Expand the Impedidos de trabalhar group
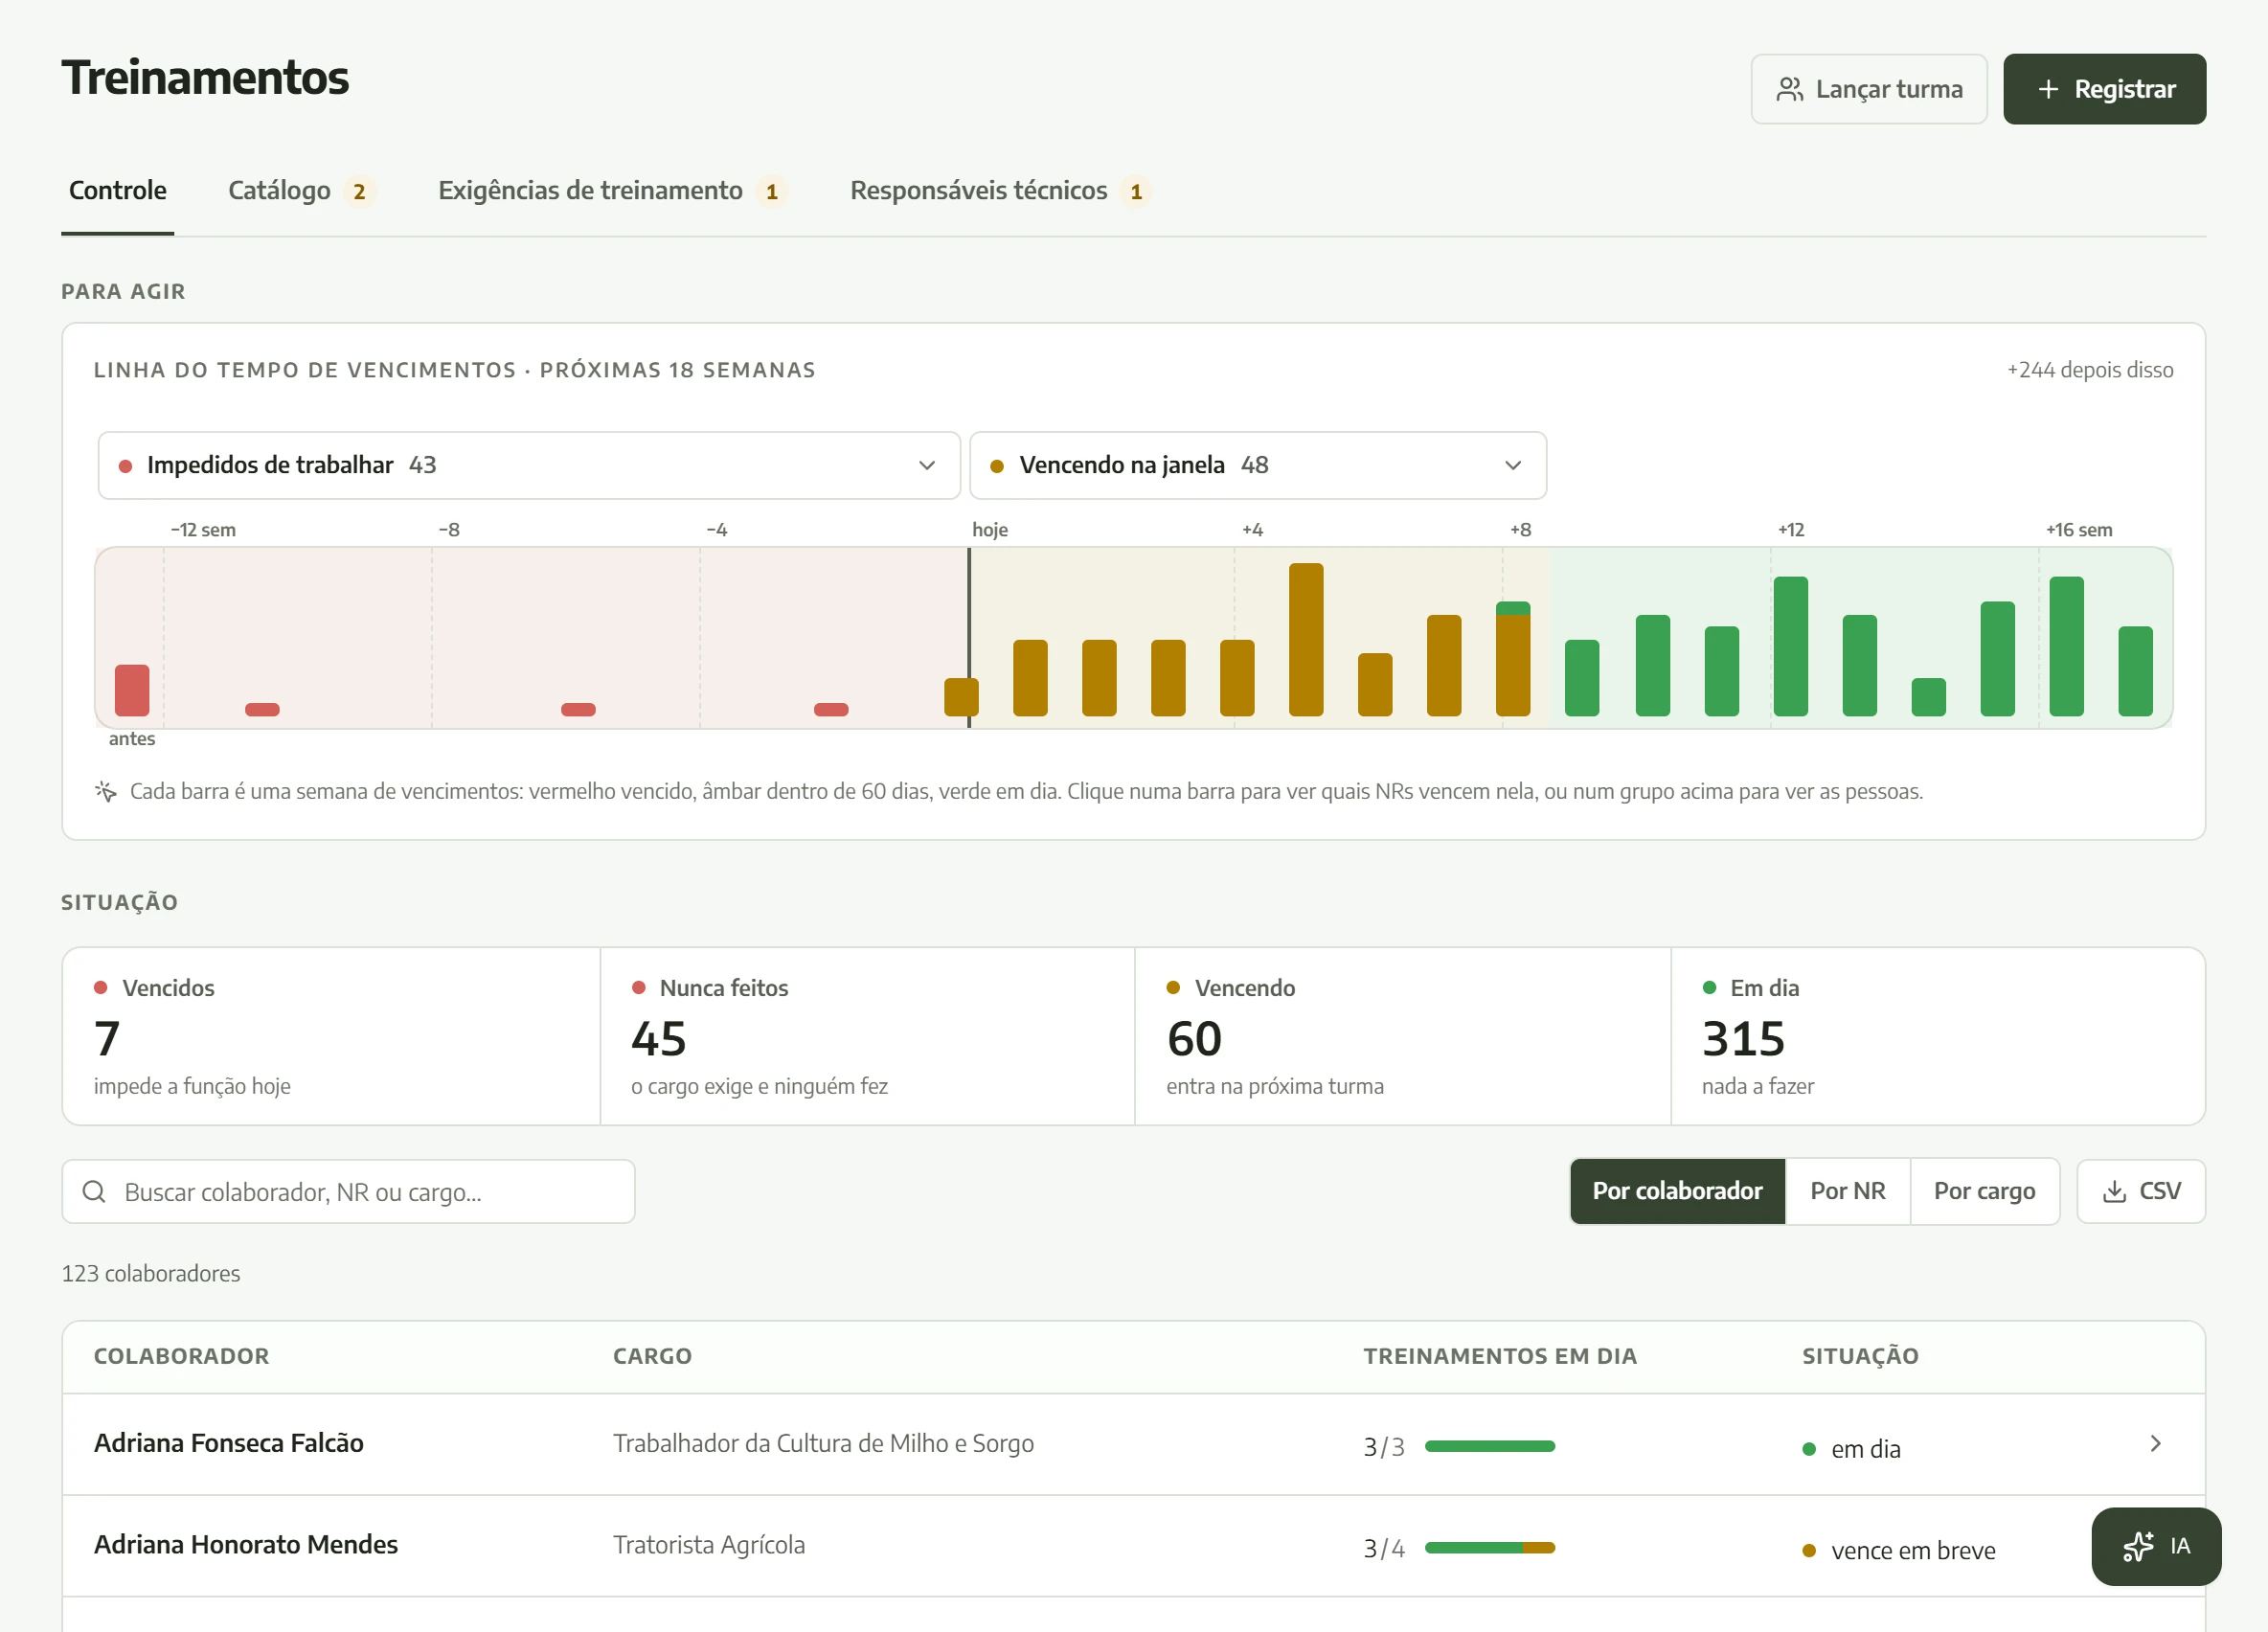Viewport: 2268px width, 1632px height. [x=529, y=465]
